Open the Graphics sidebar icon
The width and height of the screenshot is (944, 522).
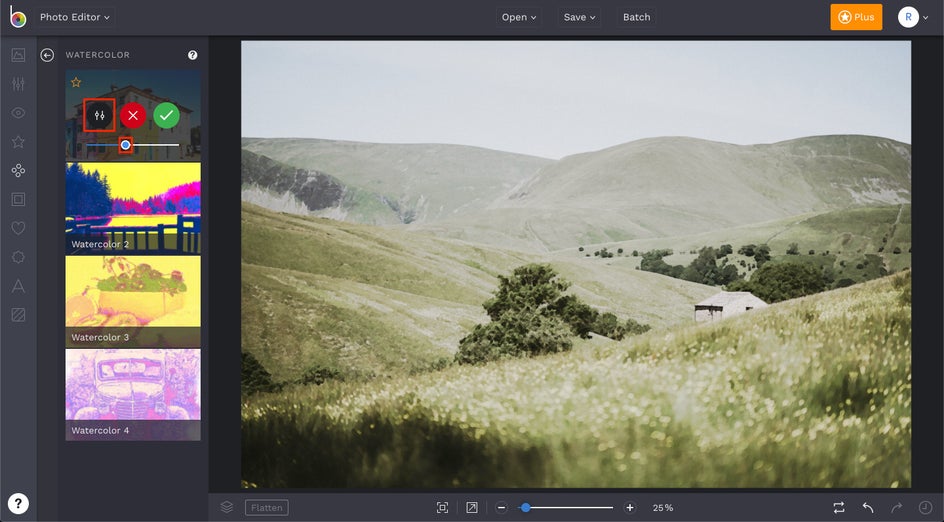18,257
